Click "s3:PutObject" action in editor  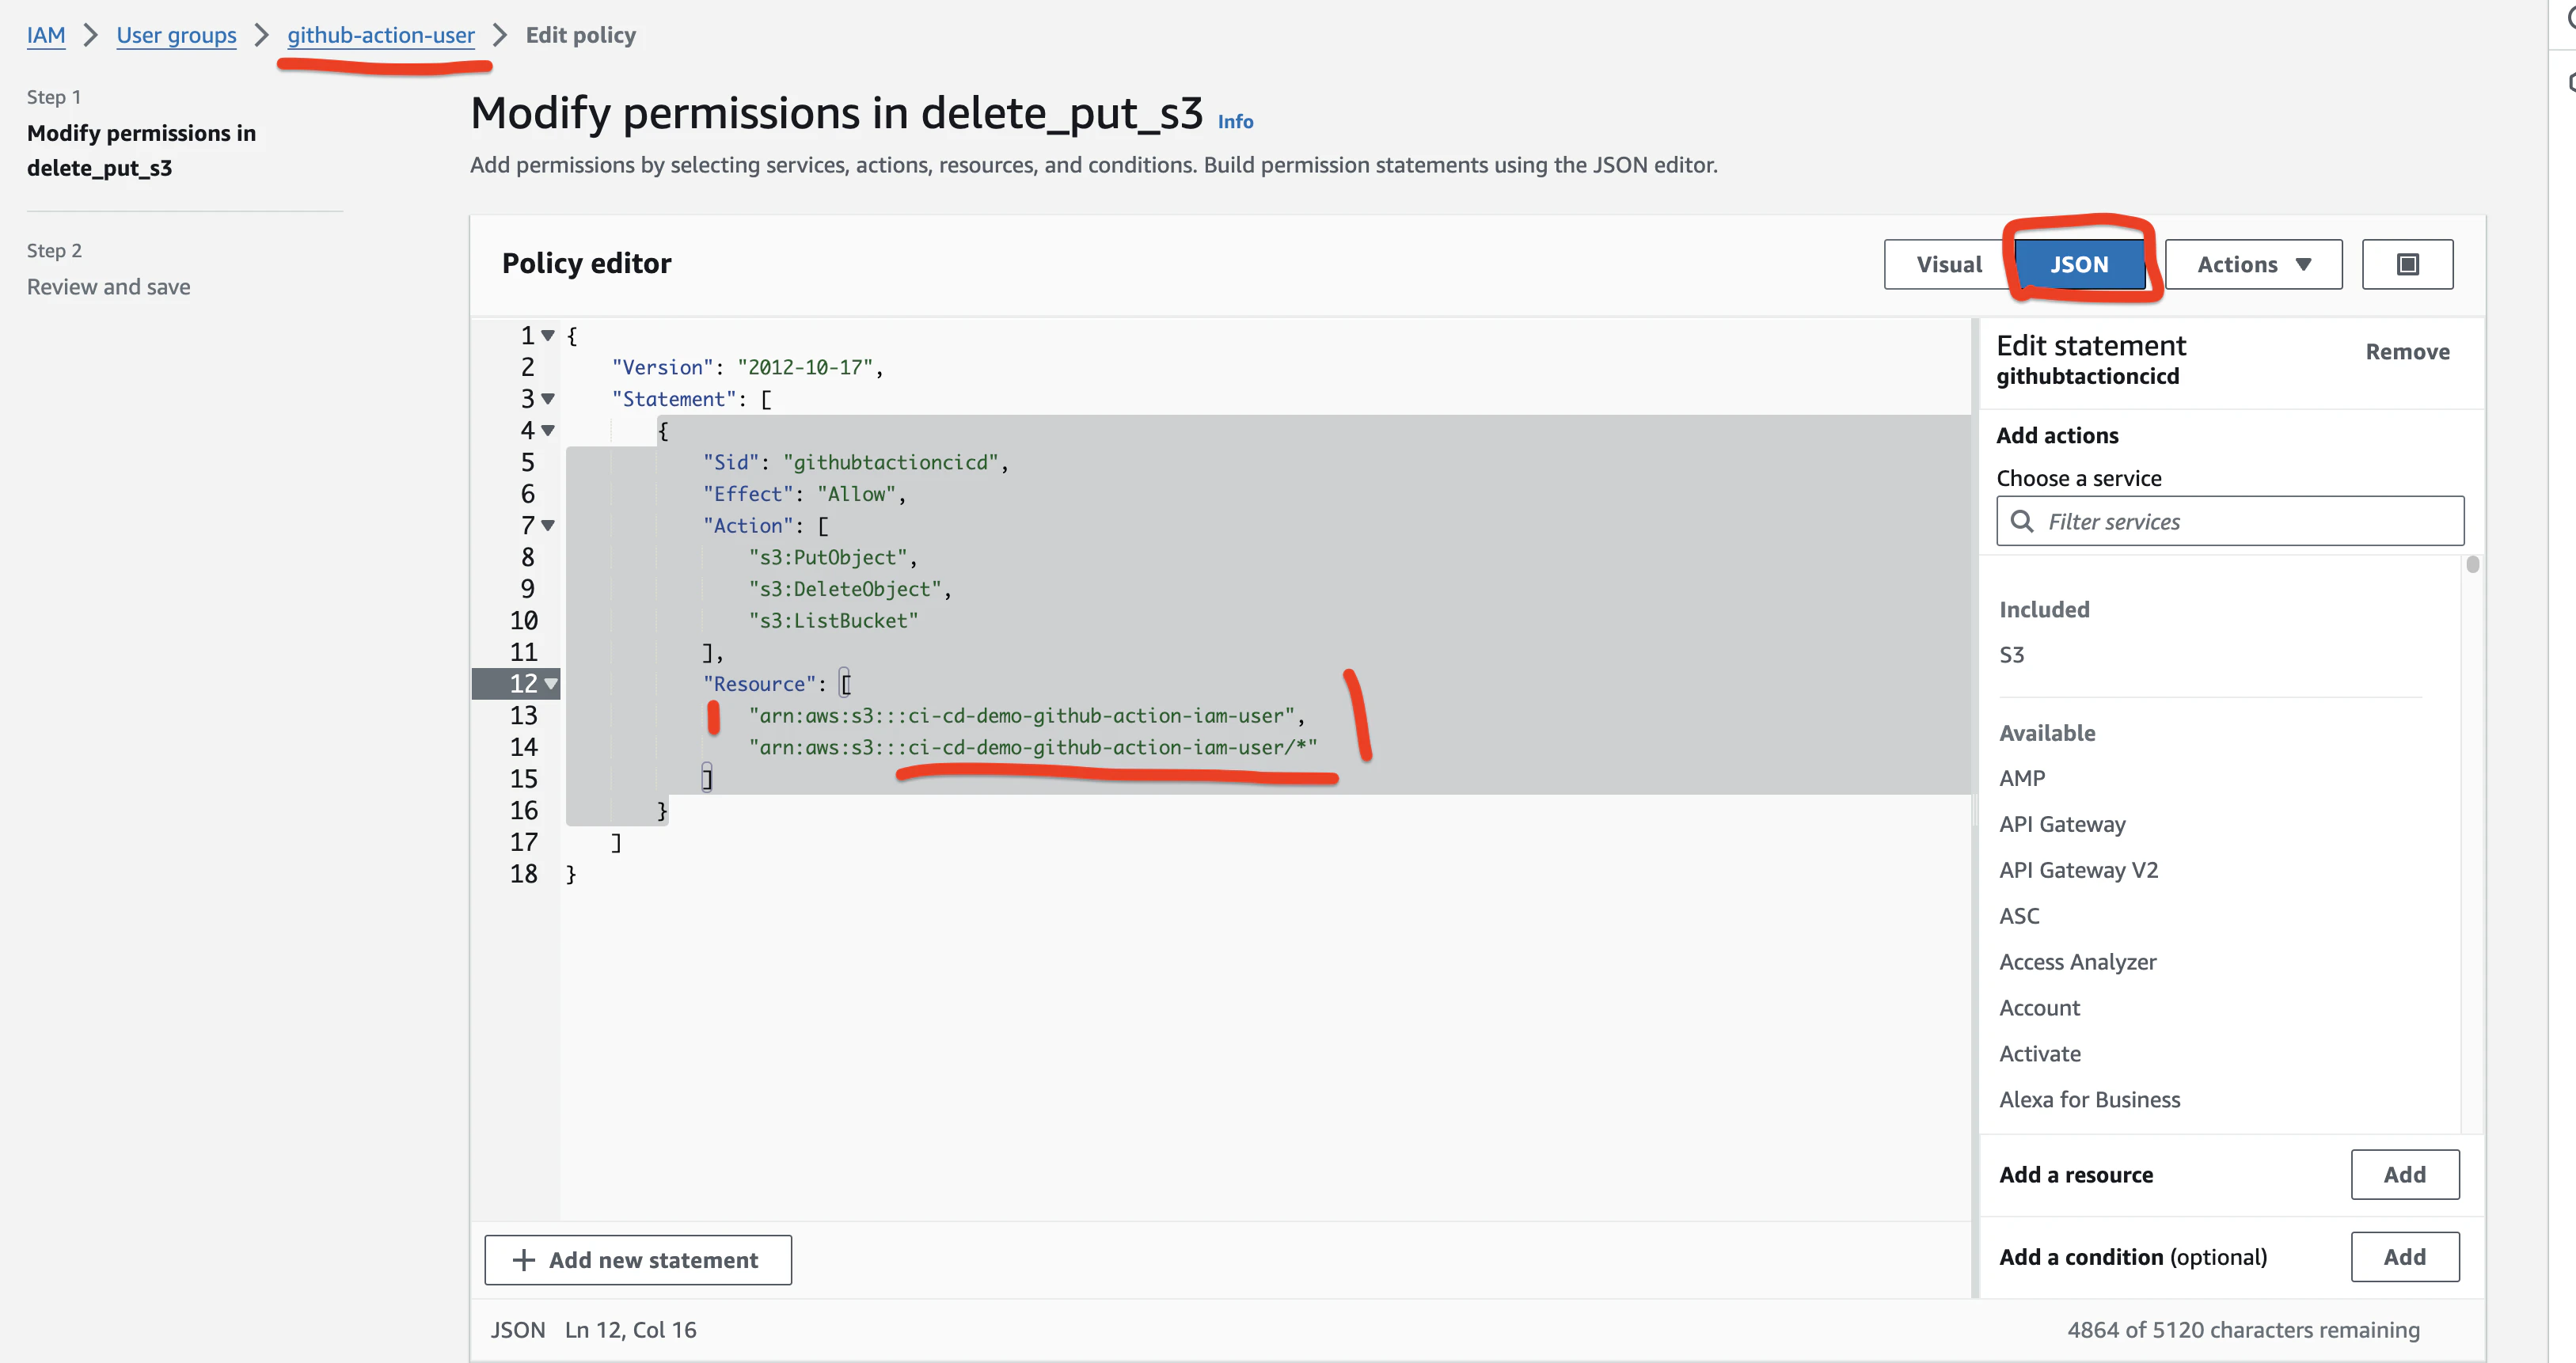point(828,557)
